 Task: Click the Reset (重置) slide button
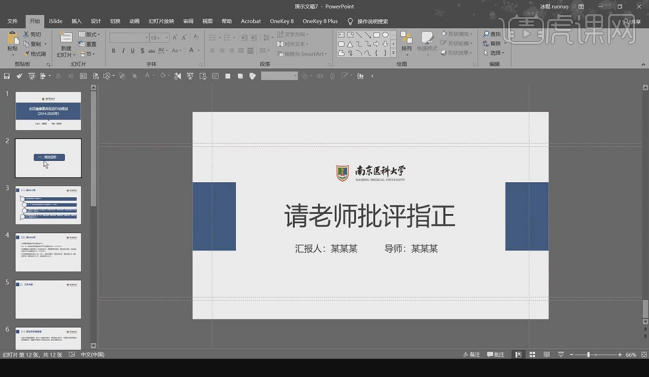click(88, 44)
